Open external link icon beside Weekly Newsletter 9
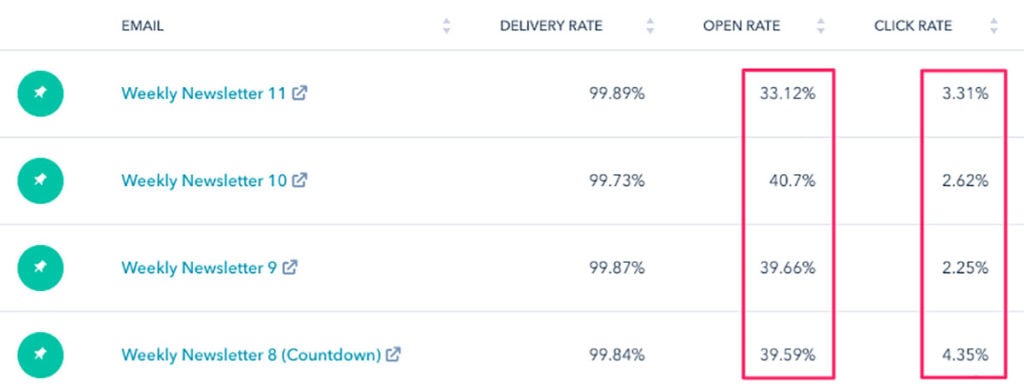The width and height of the screenshot is (1024, 390). point(290,267)
